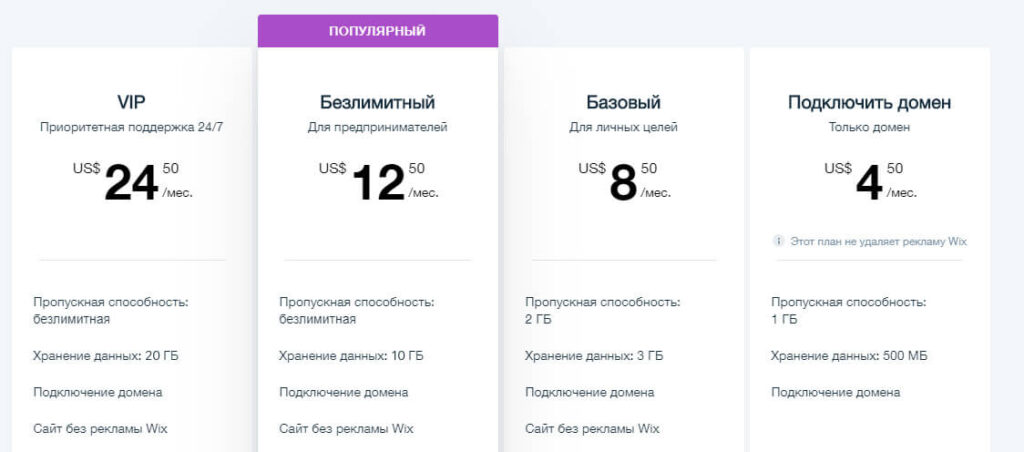This screenshot has width=1024, height=452.
Task: Select the VIP plan title
Action: (x=132, y=102)
